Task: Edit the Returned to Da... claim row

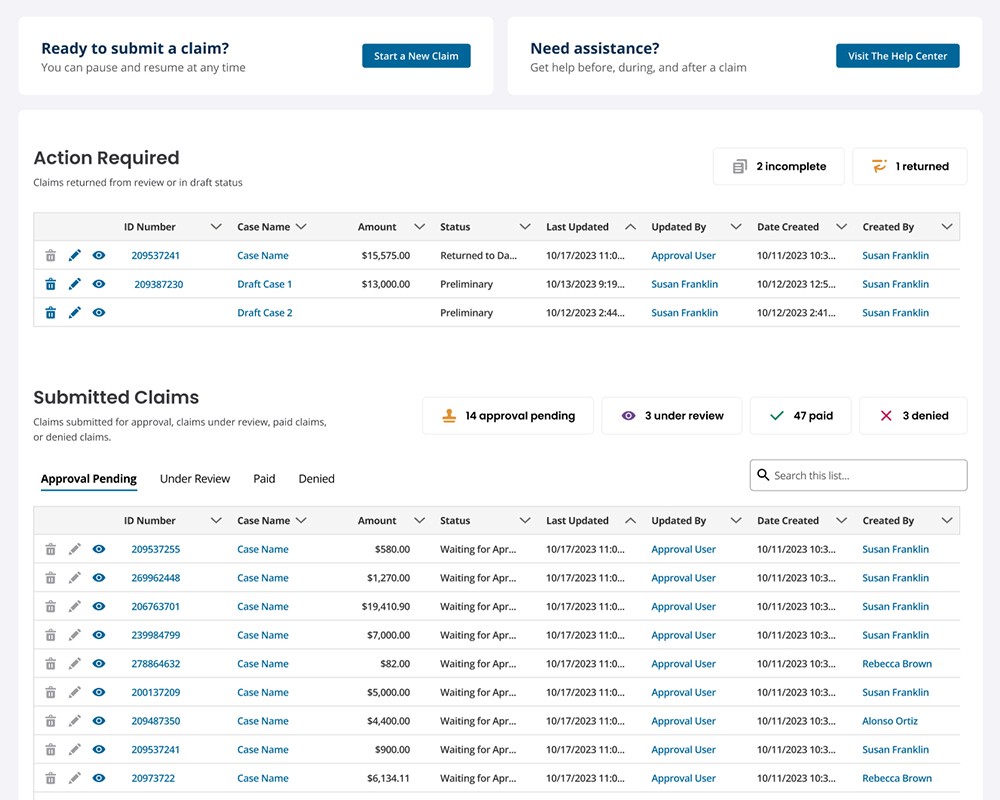Action: tap(75, 255)
